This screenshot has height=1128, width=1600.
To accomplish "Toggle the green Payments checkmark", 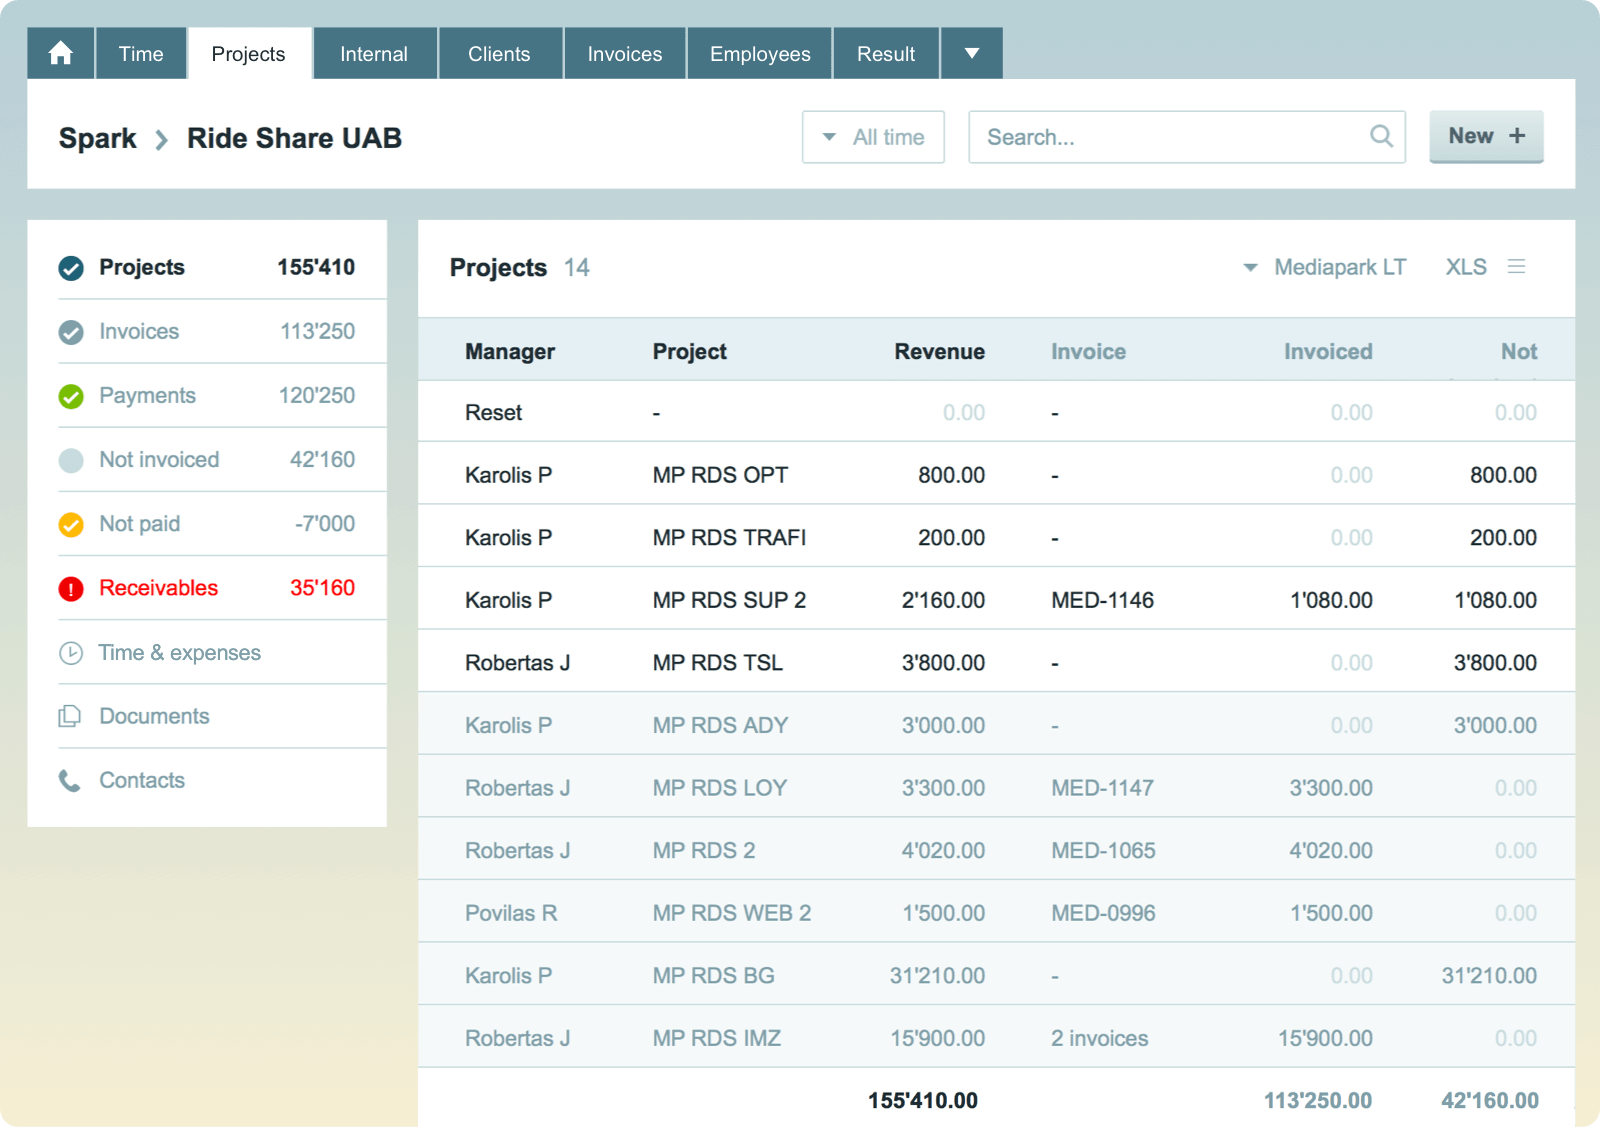I will click(70, 395).
